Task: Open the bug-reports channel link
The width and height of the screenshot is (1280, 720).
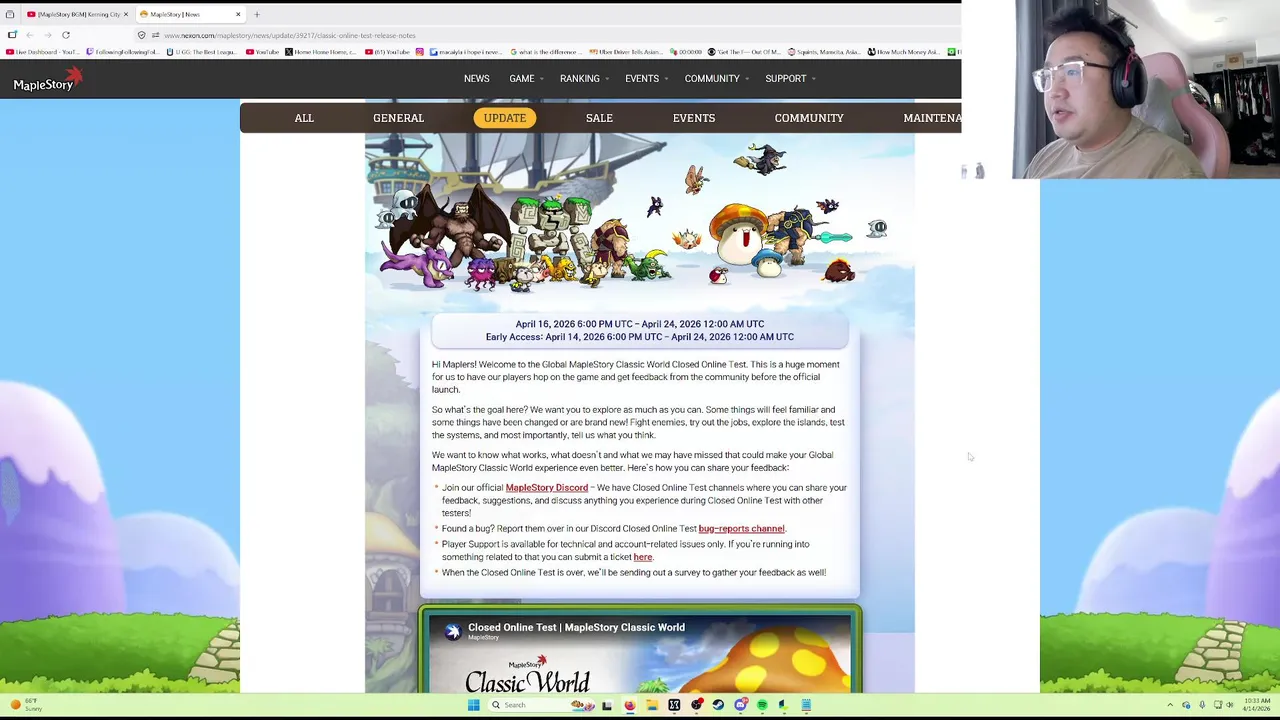Action: point(741,529)
